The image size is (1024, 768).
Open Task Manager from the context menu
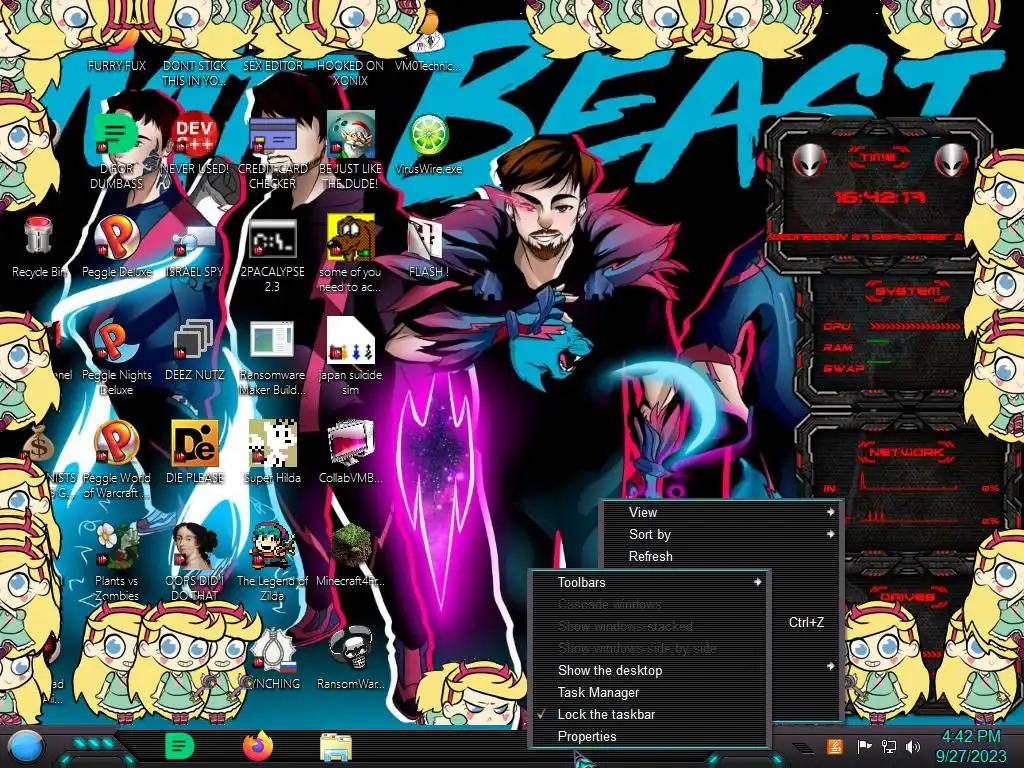point(650,692)
